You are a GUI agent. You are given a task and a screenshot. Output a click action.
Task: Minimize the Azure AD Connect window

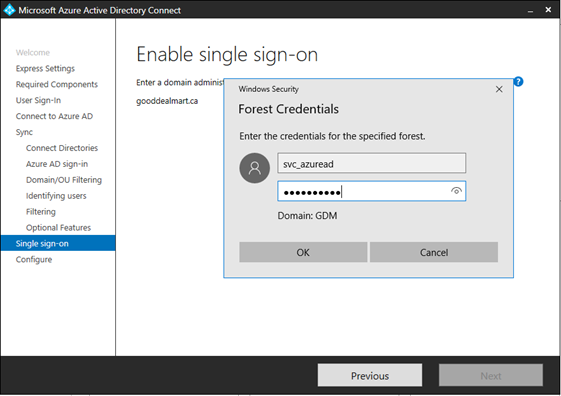coord(530,11)
